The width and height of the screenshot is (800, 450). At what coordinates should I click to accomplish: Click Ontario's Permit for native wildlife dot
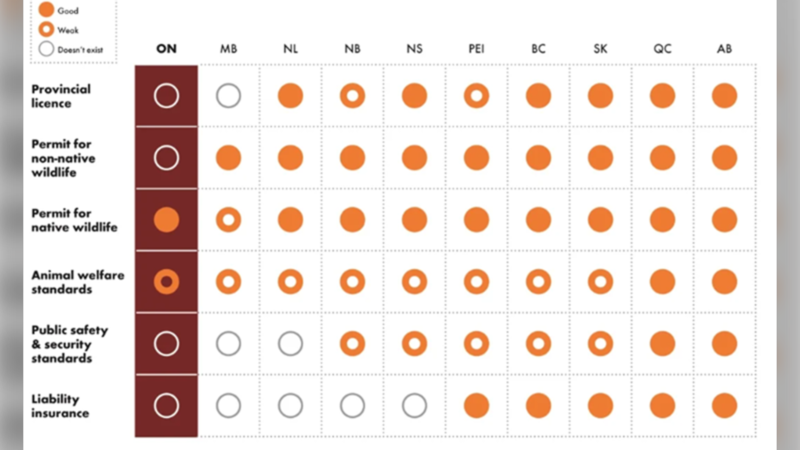click(166, 220)
